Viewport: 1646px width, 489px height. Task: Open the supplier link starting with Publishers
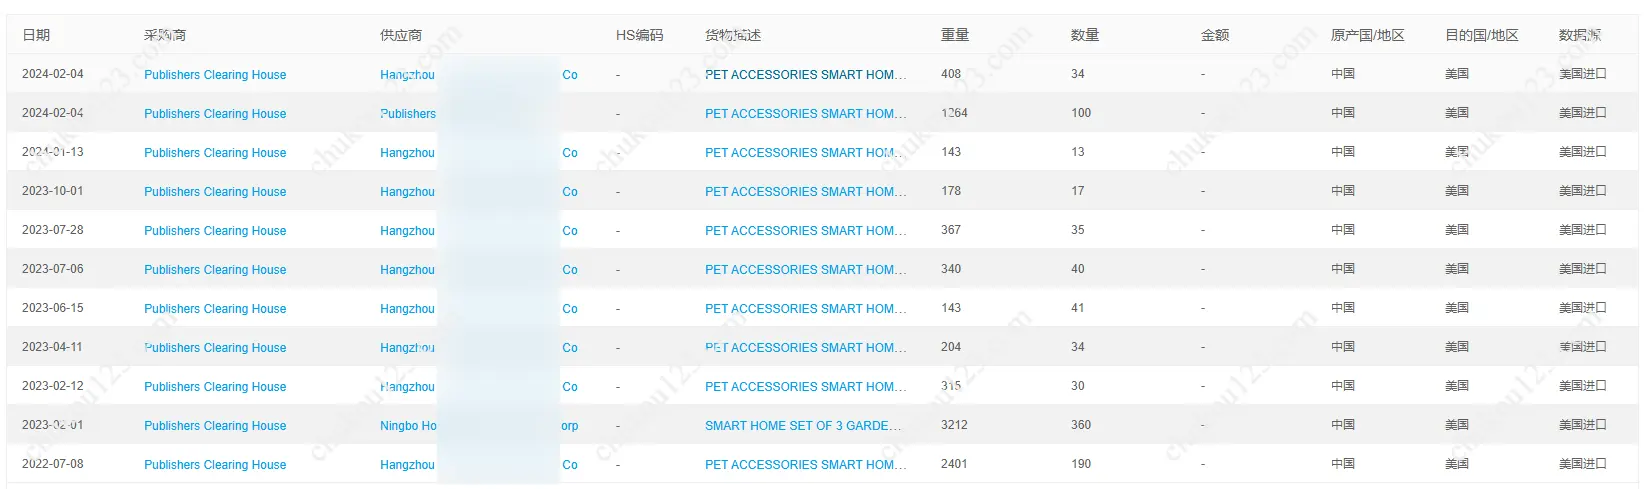point(408,114)
